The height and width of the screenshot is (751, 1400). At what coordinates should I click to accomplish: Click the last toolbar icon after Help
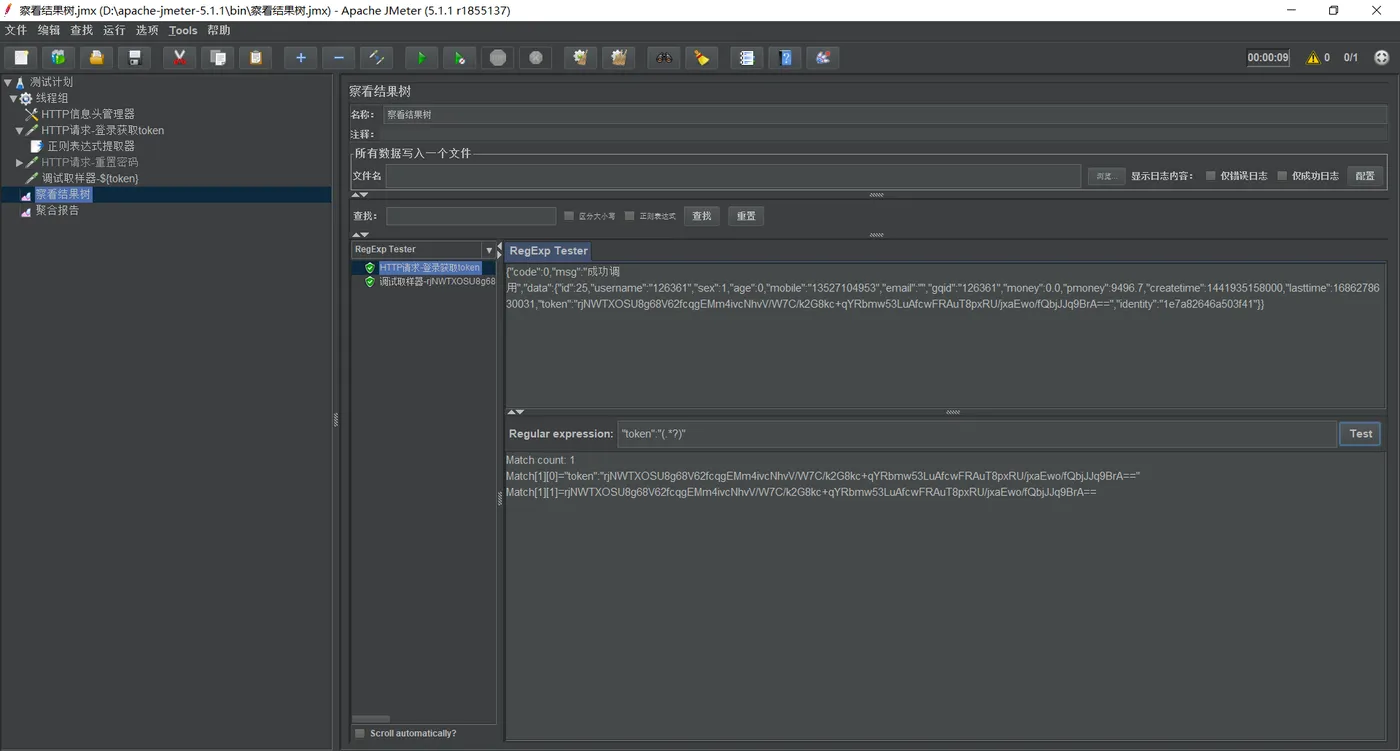point(822,58)
